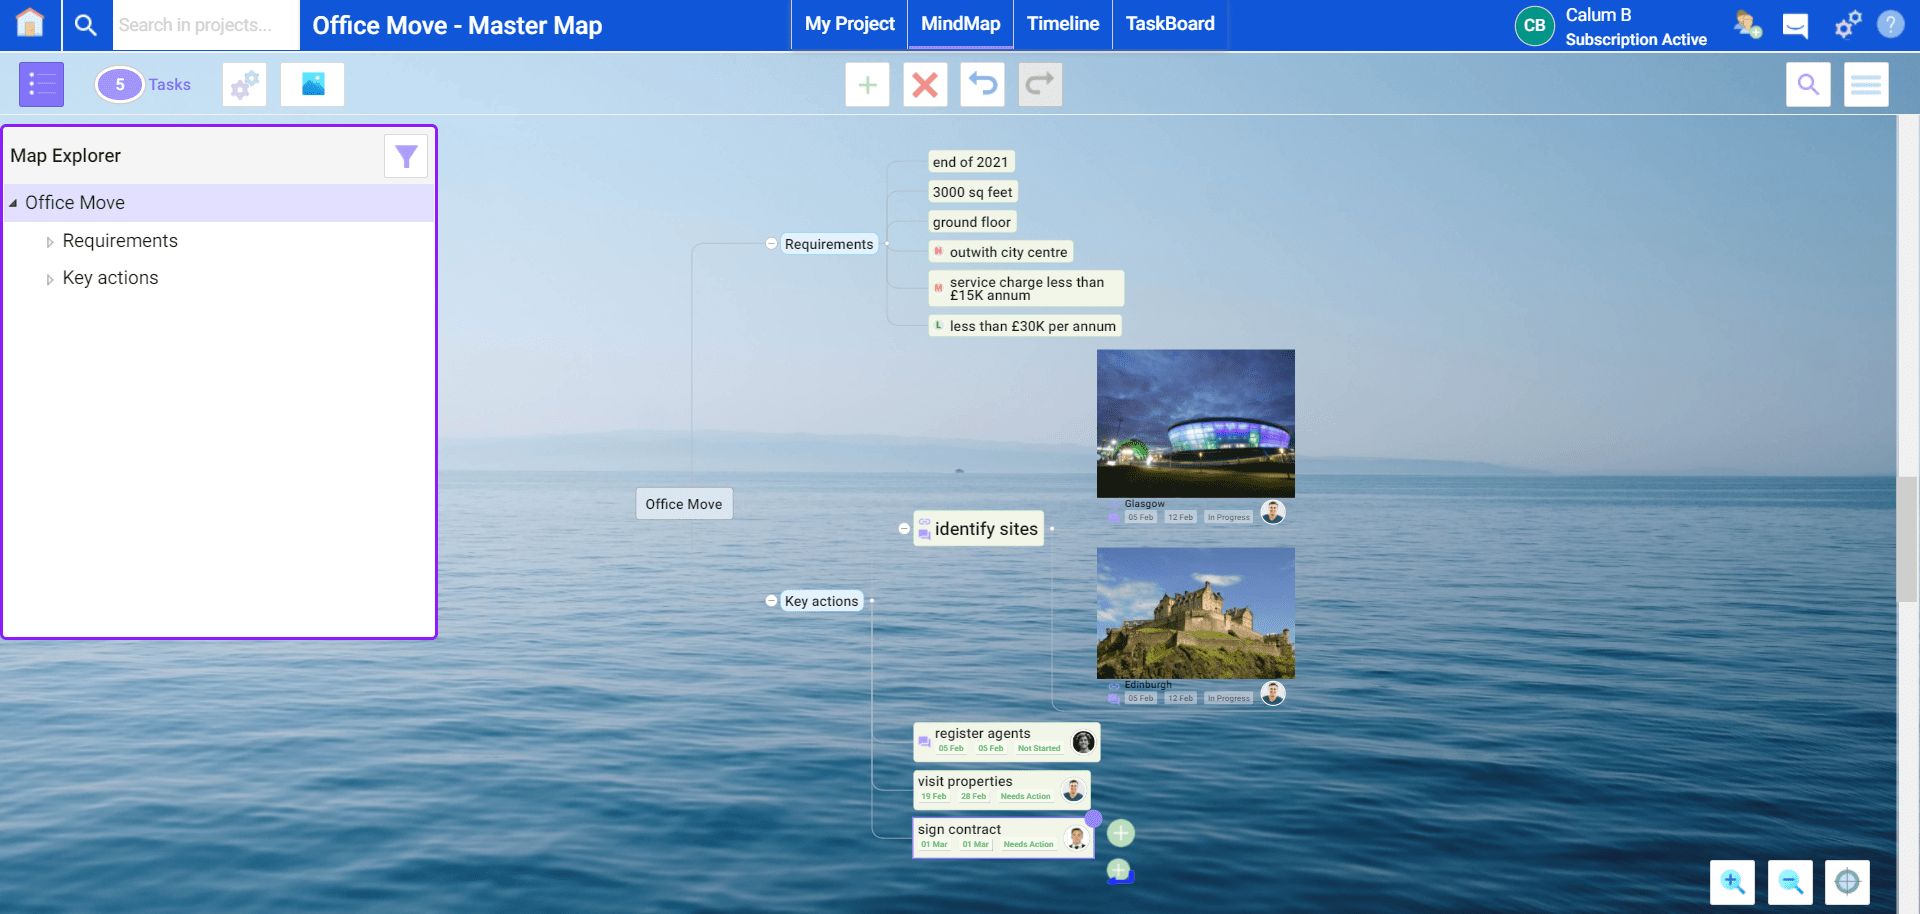The width and height of the screenshot is (1920, 914).
Task: Click the gears settings icon in toolbar
Action: point(243,84)
